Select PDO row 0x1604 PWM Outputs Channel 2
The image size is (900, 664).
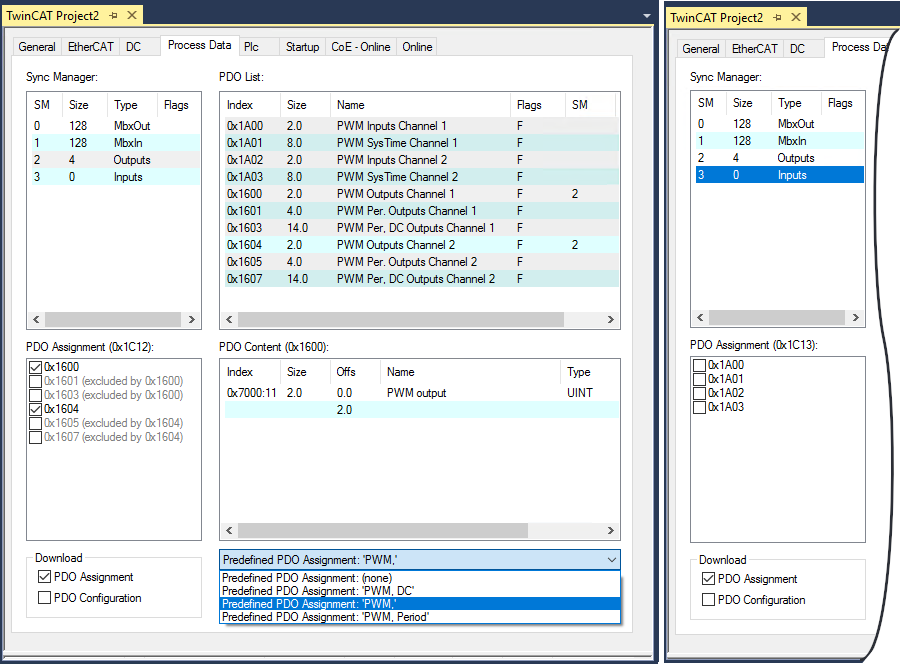pos(421,245)
